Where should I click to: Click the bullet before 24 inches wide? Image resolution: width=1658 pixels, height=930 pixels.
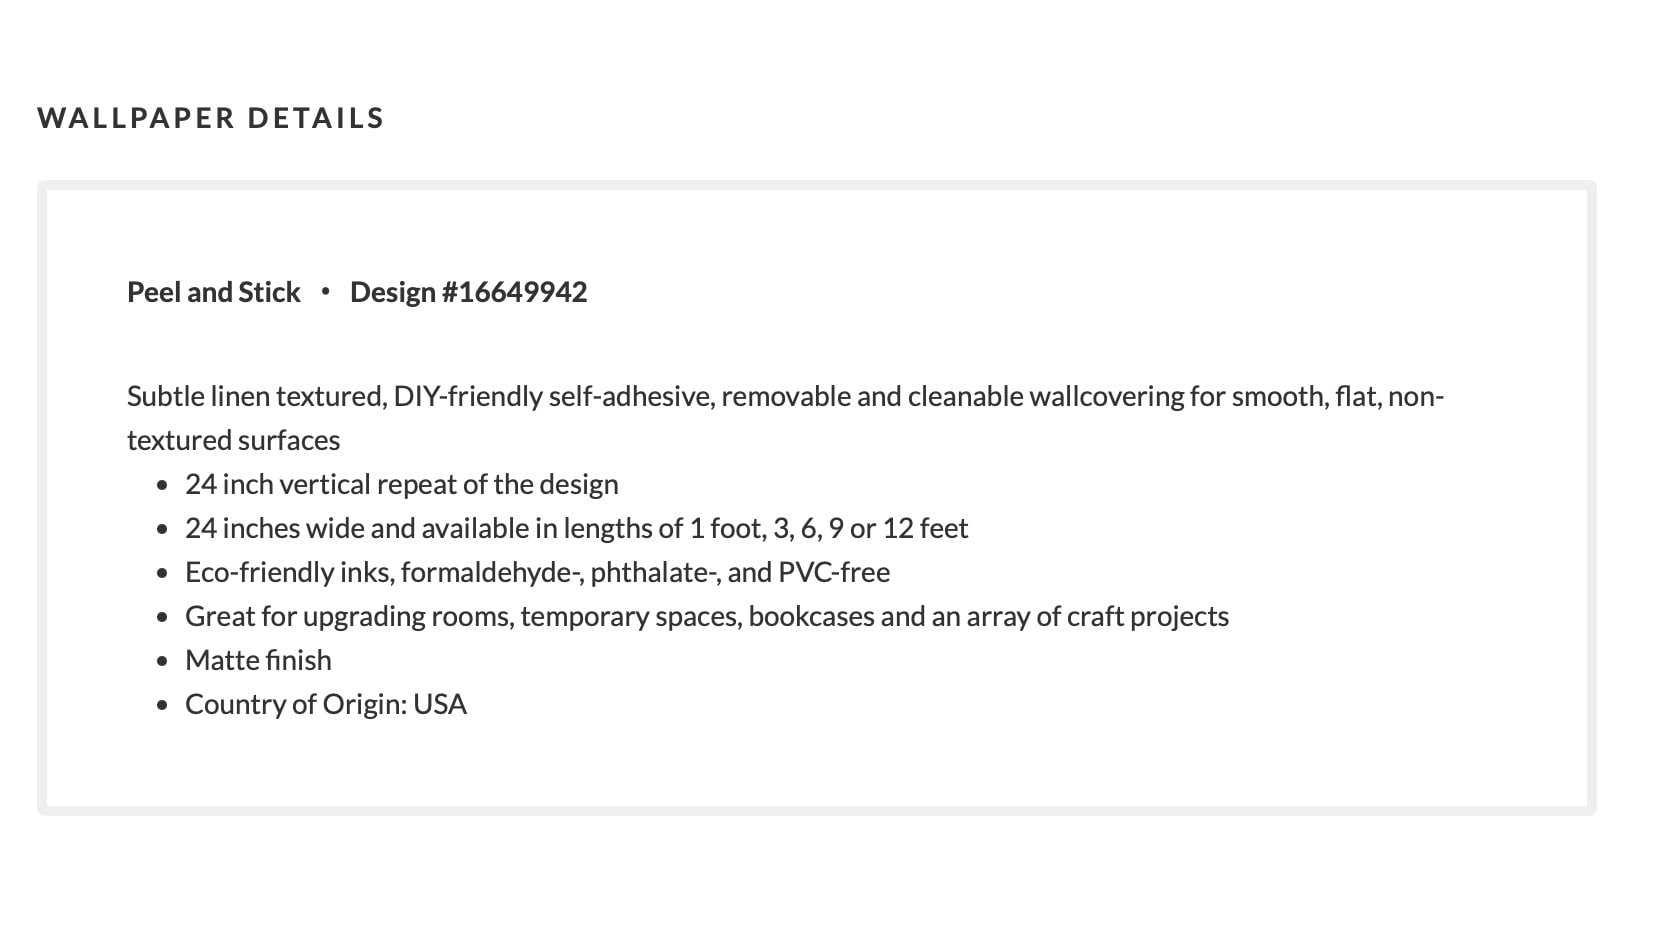point(163,530)
